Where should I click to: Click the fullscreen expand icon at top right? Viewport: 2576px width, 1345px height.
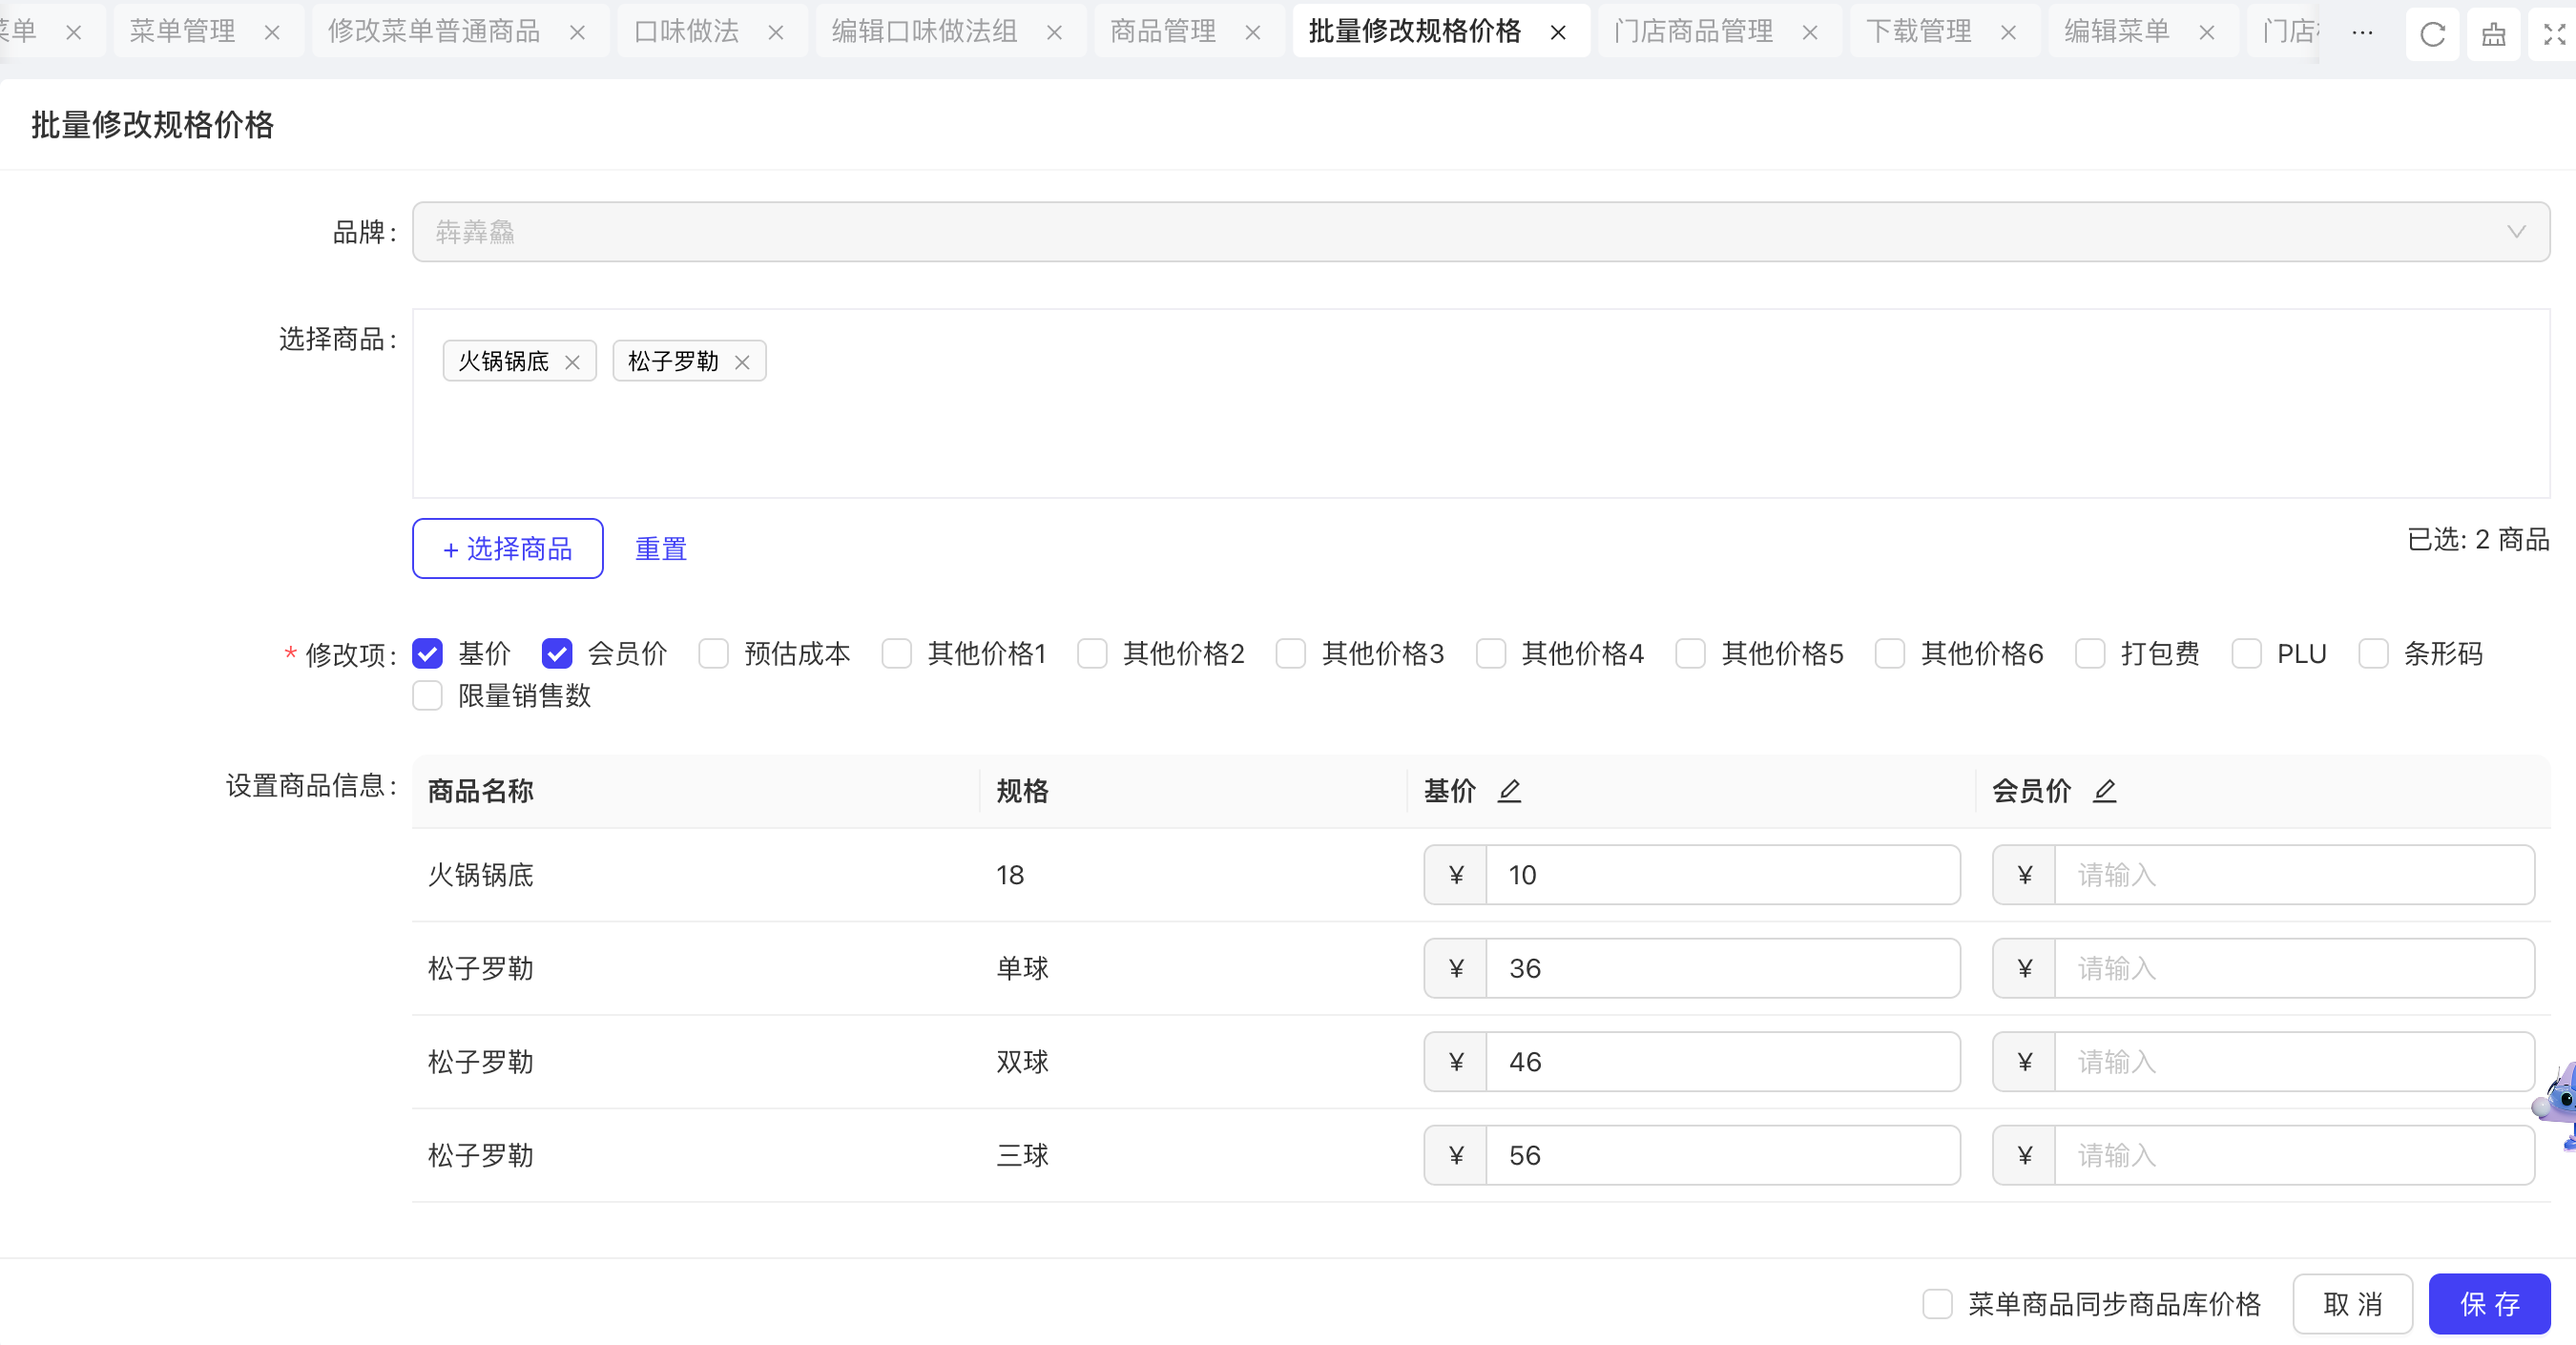[2554, 34]
